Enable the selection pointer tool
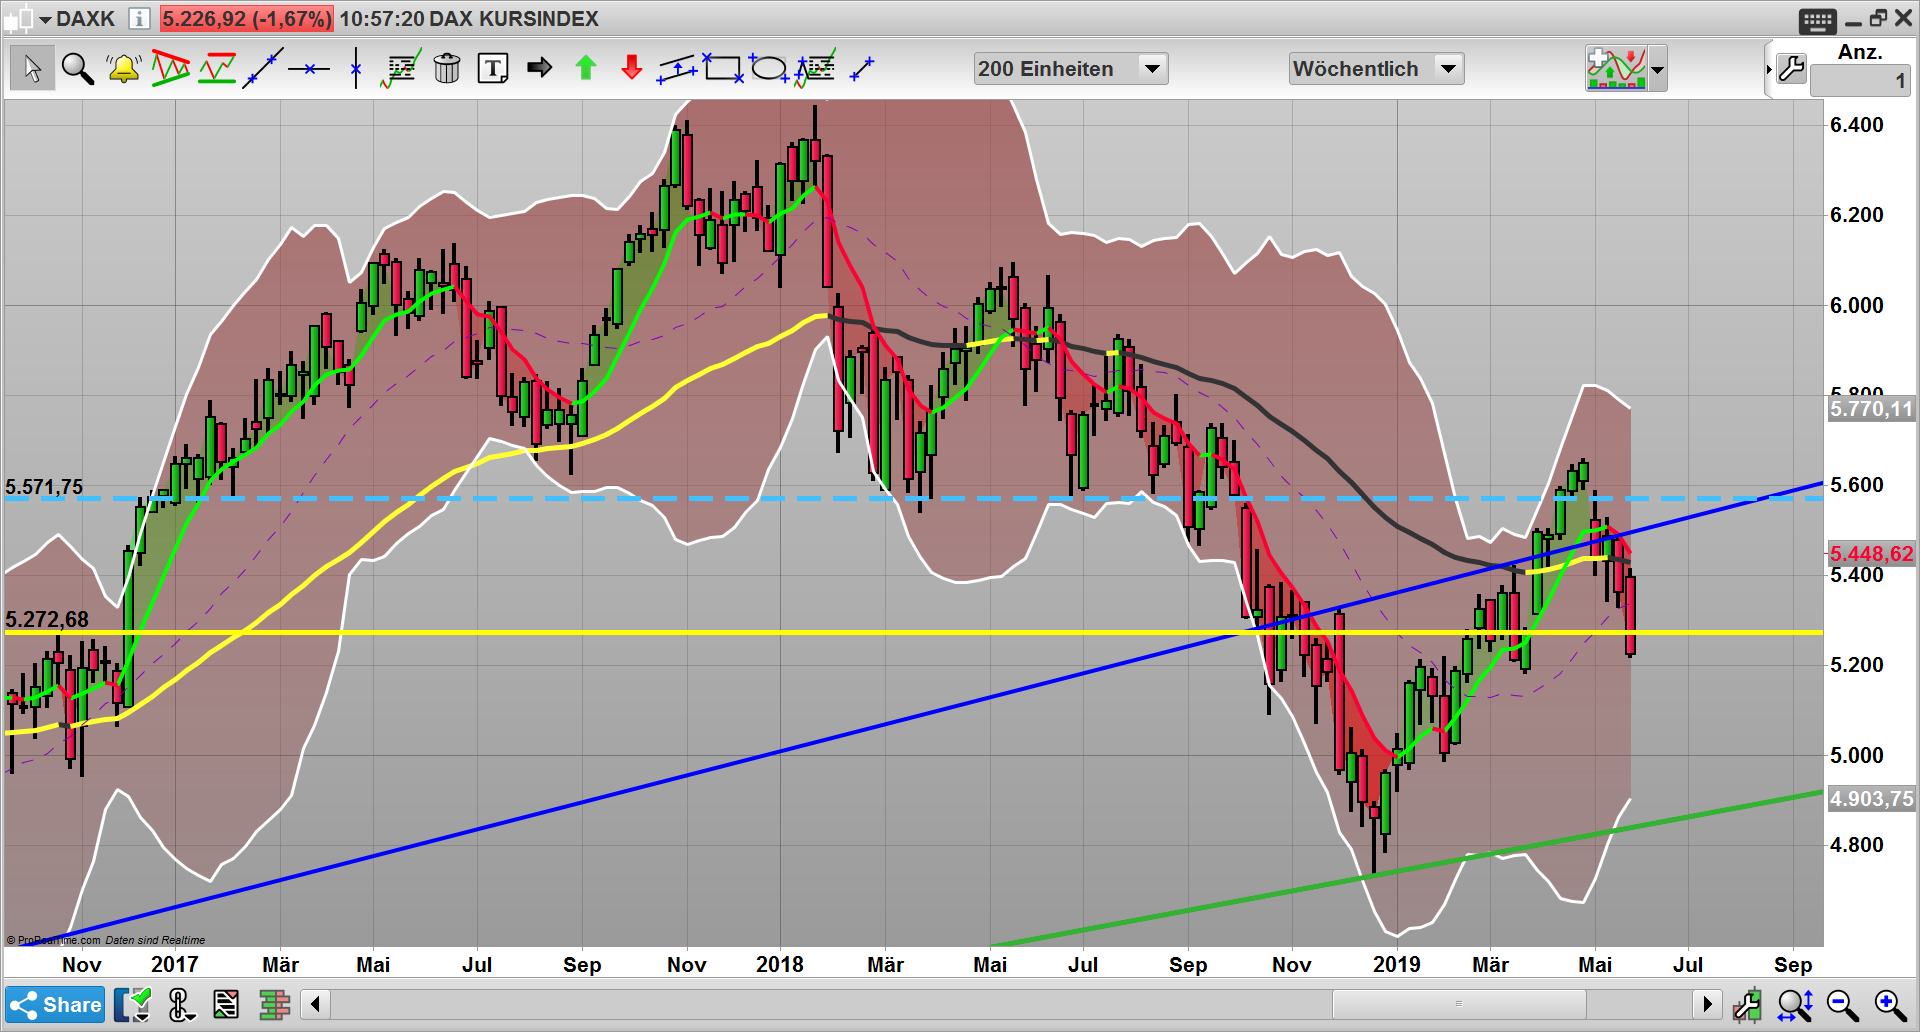The image size is (1920, 1032). point(31,68)
